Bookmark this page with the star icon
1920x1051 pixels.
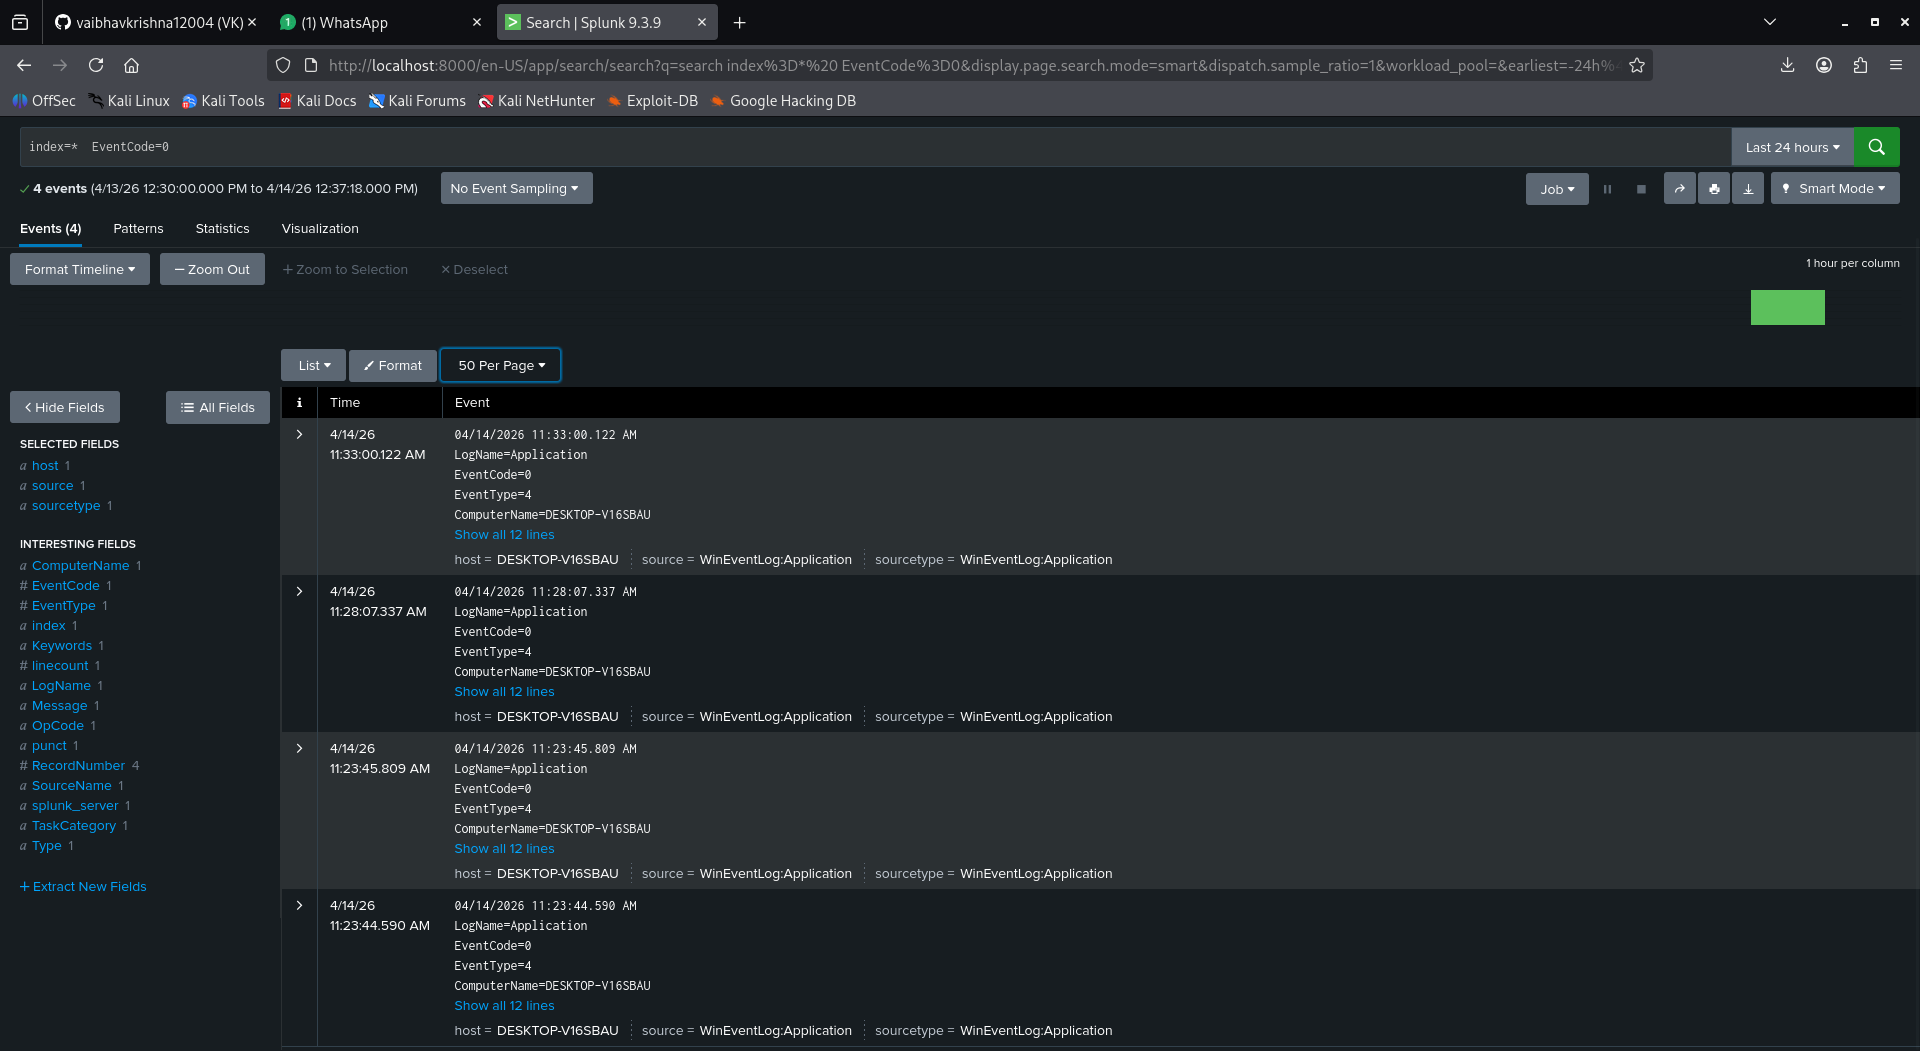coord(1637,65)
